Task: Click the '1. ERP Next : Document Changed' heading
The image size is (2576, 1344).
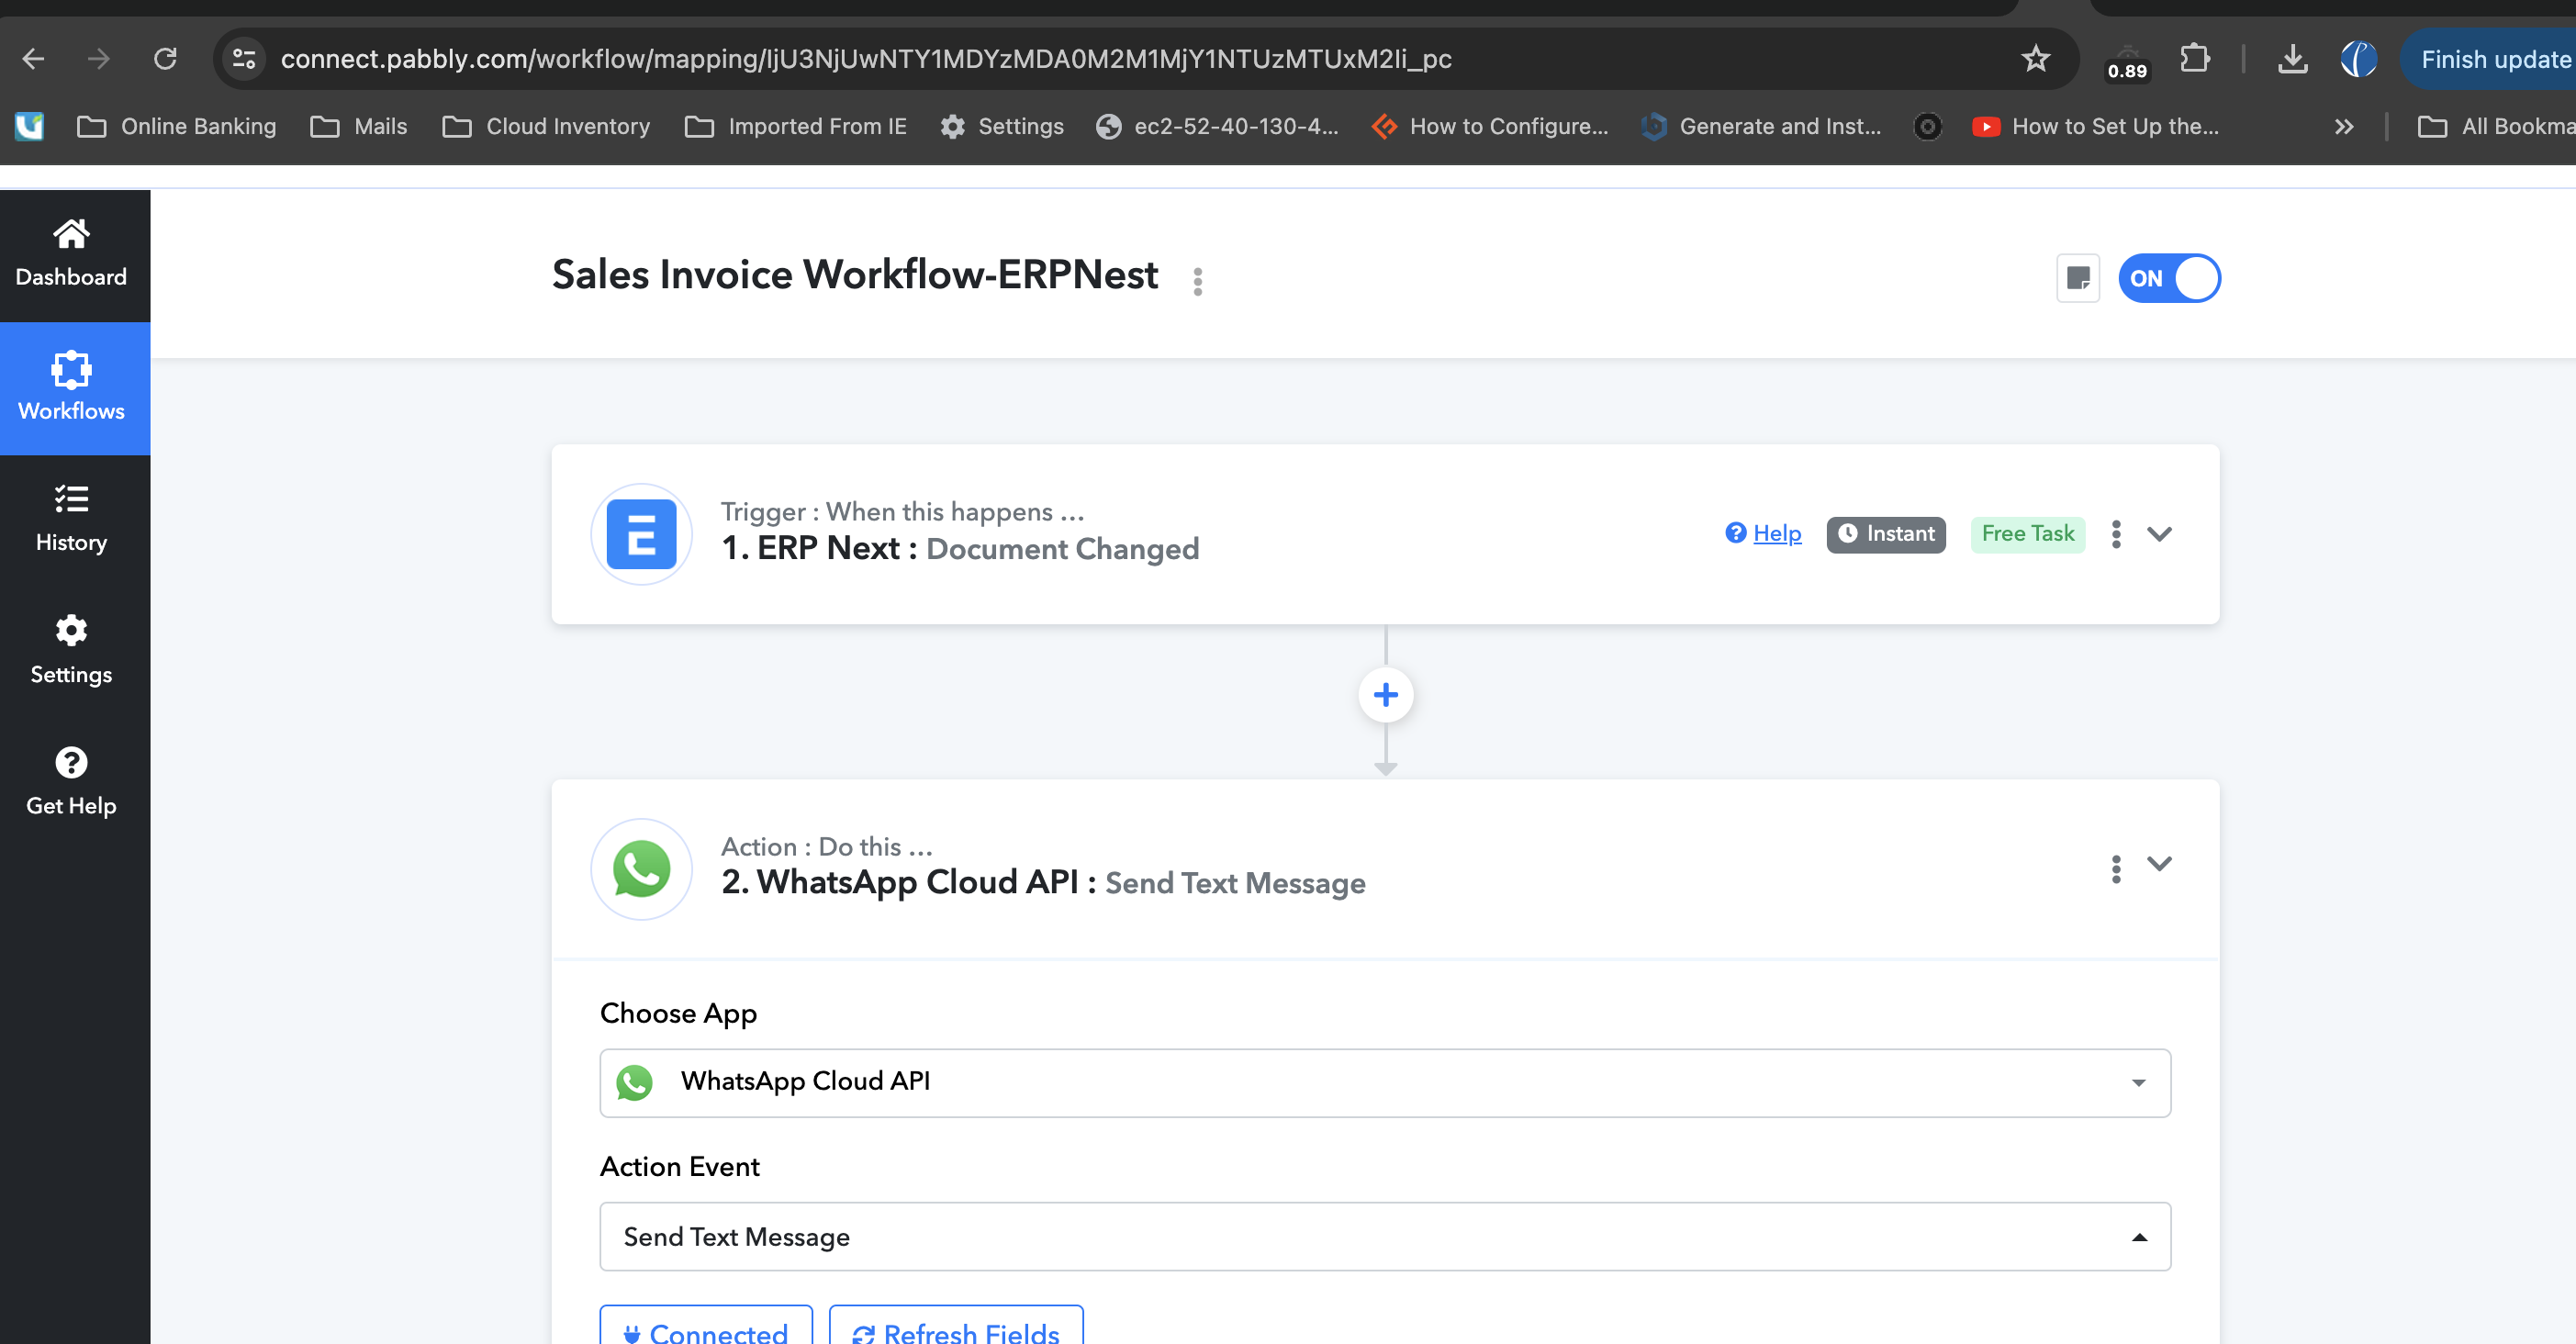Action: point(960,549)
